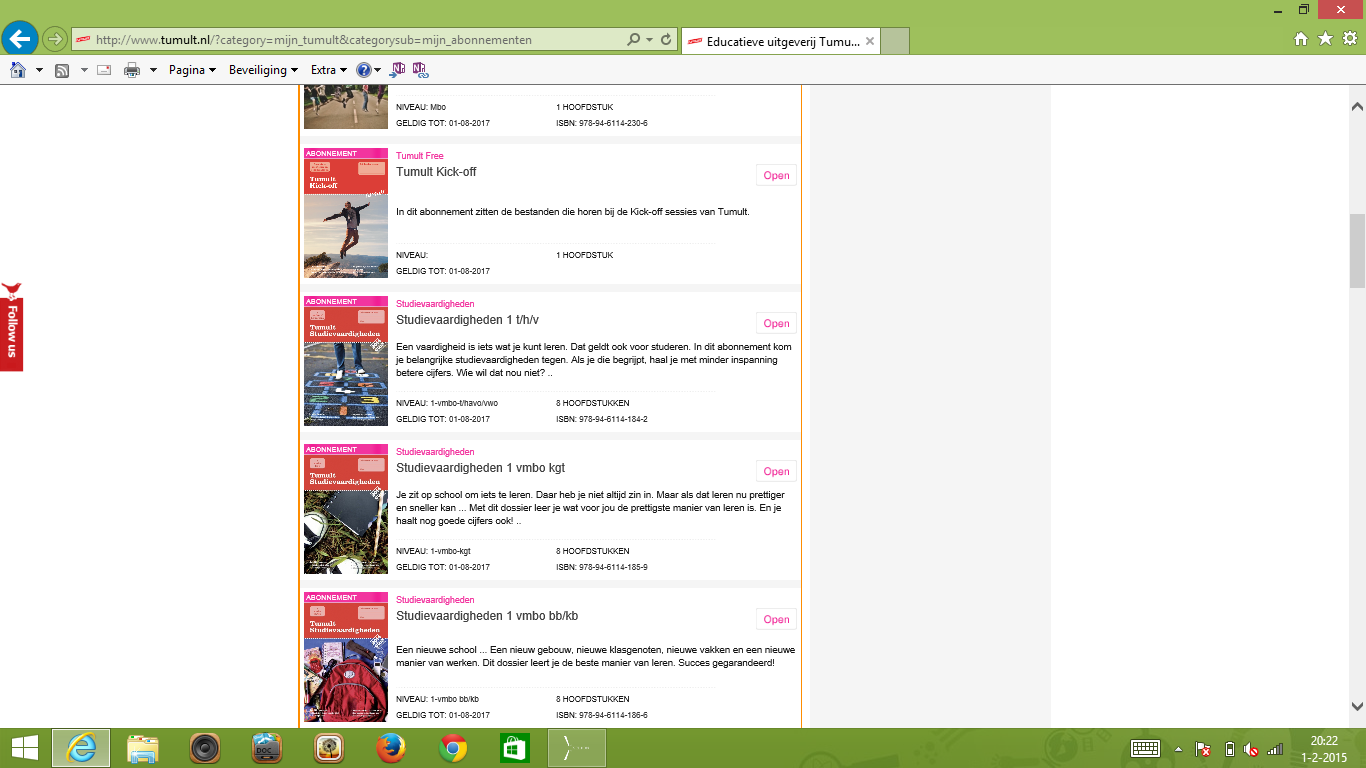Click the Action Center flag icon
The image size is (1366, 768).
pyautogui.click(x=1205, y=749)
